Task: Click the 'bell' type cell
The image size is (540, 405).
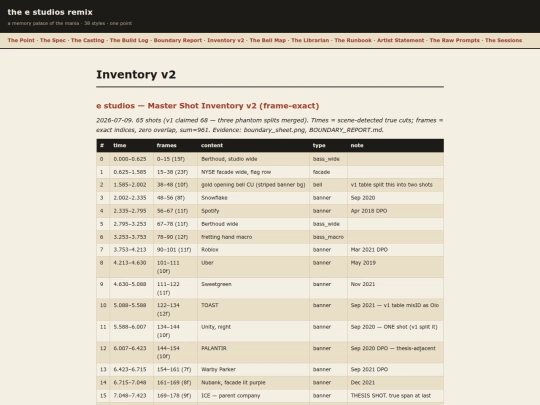Action: (328, 185)
